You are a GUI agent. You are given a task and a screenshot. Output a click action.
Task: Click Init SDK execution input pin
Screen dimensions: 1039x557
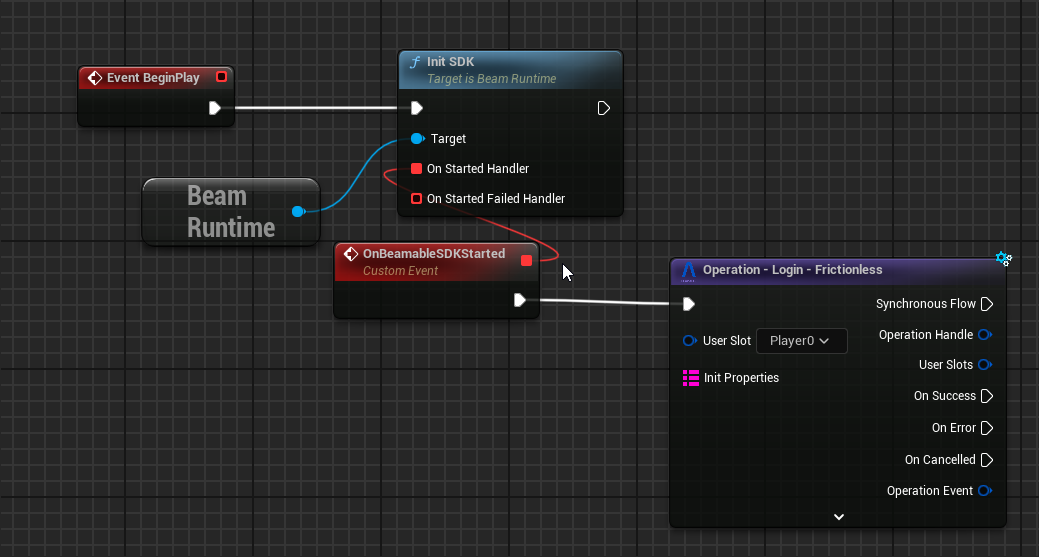pos(417,108)
